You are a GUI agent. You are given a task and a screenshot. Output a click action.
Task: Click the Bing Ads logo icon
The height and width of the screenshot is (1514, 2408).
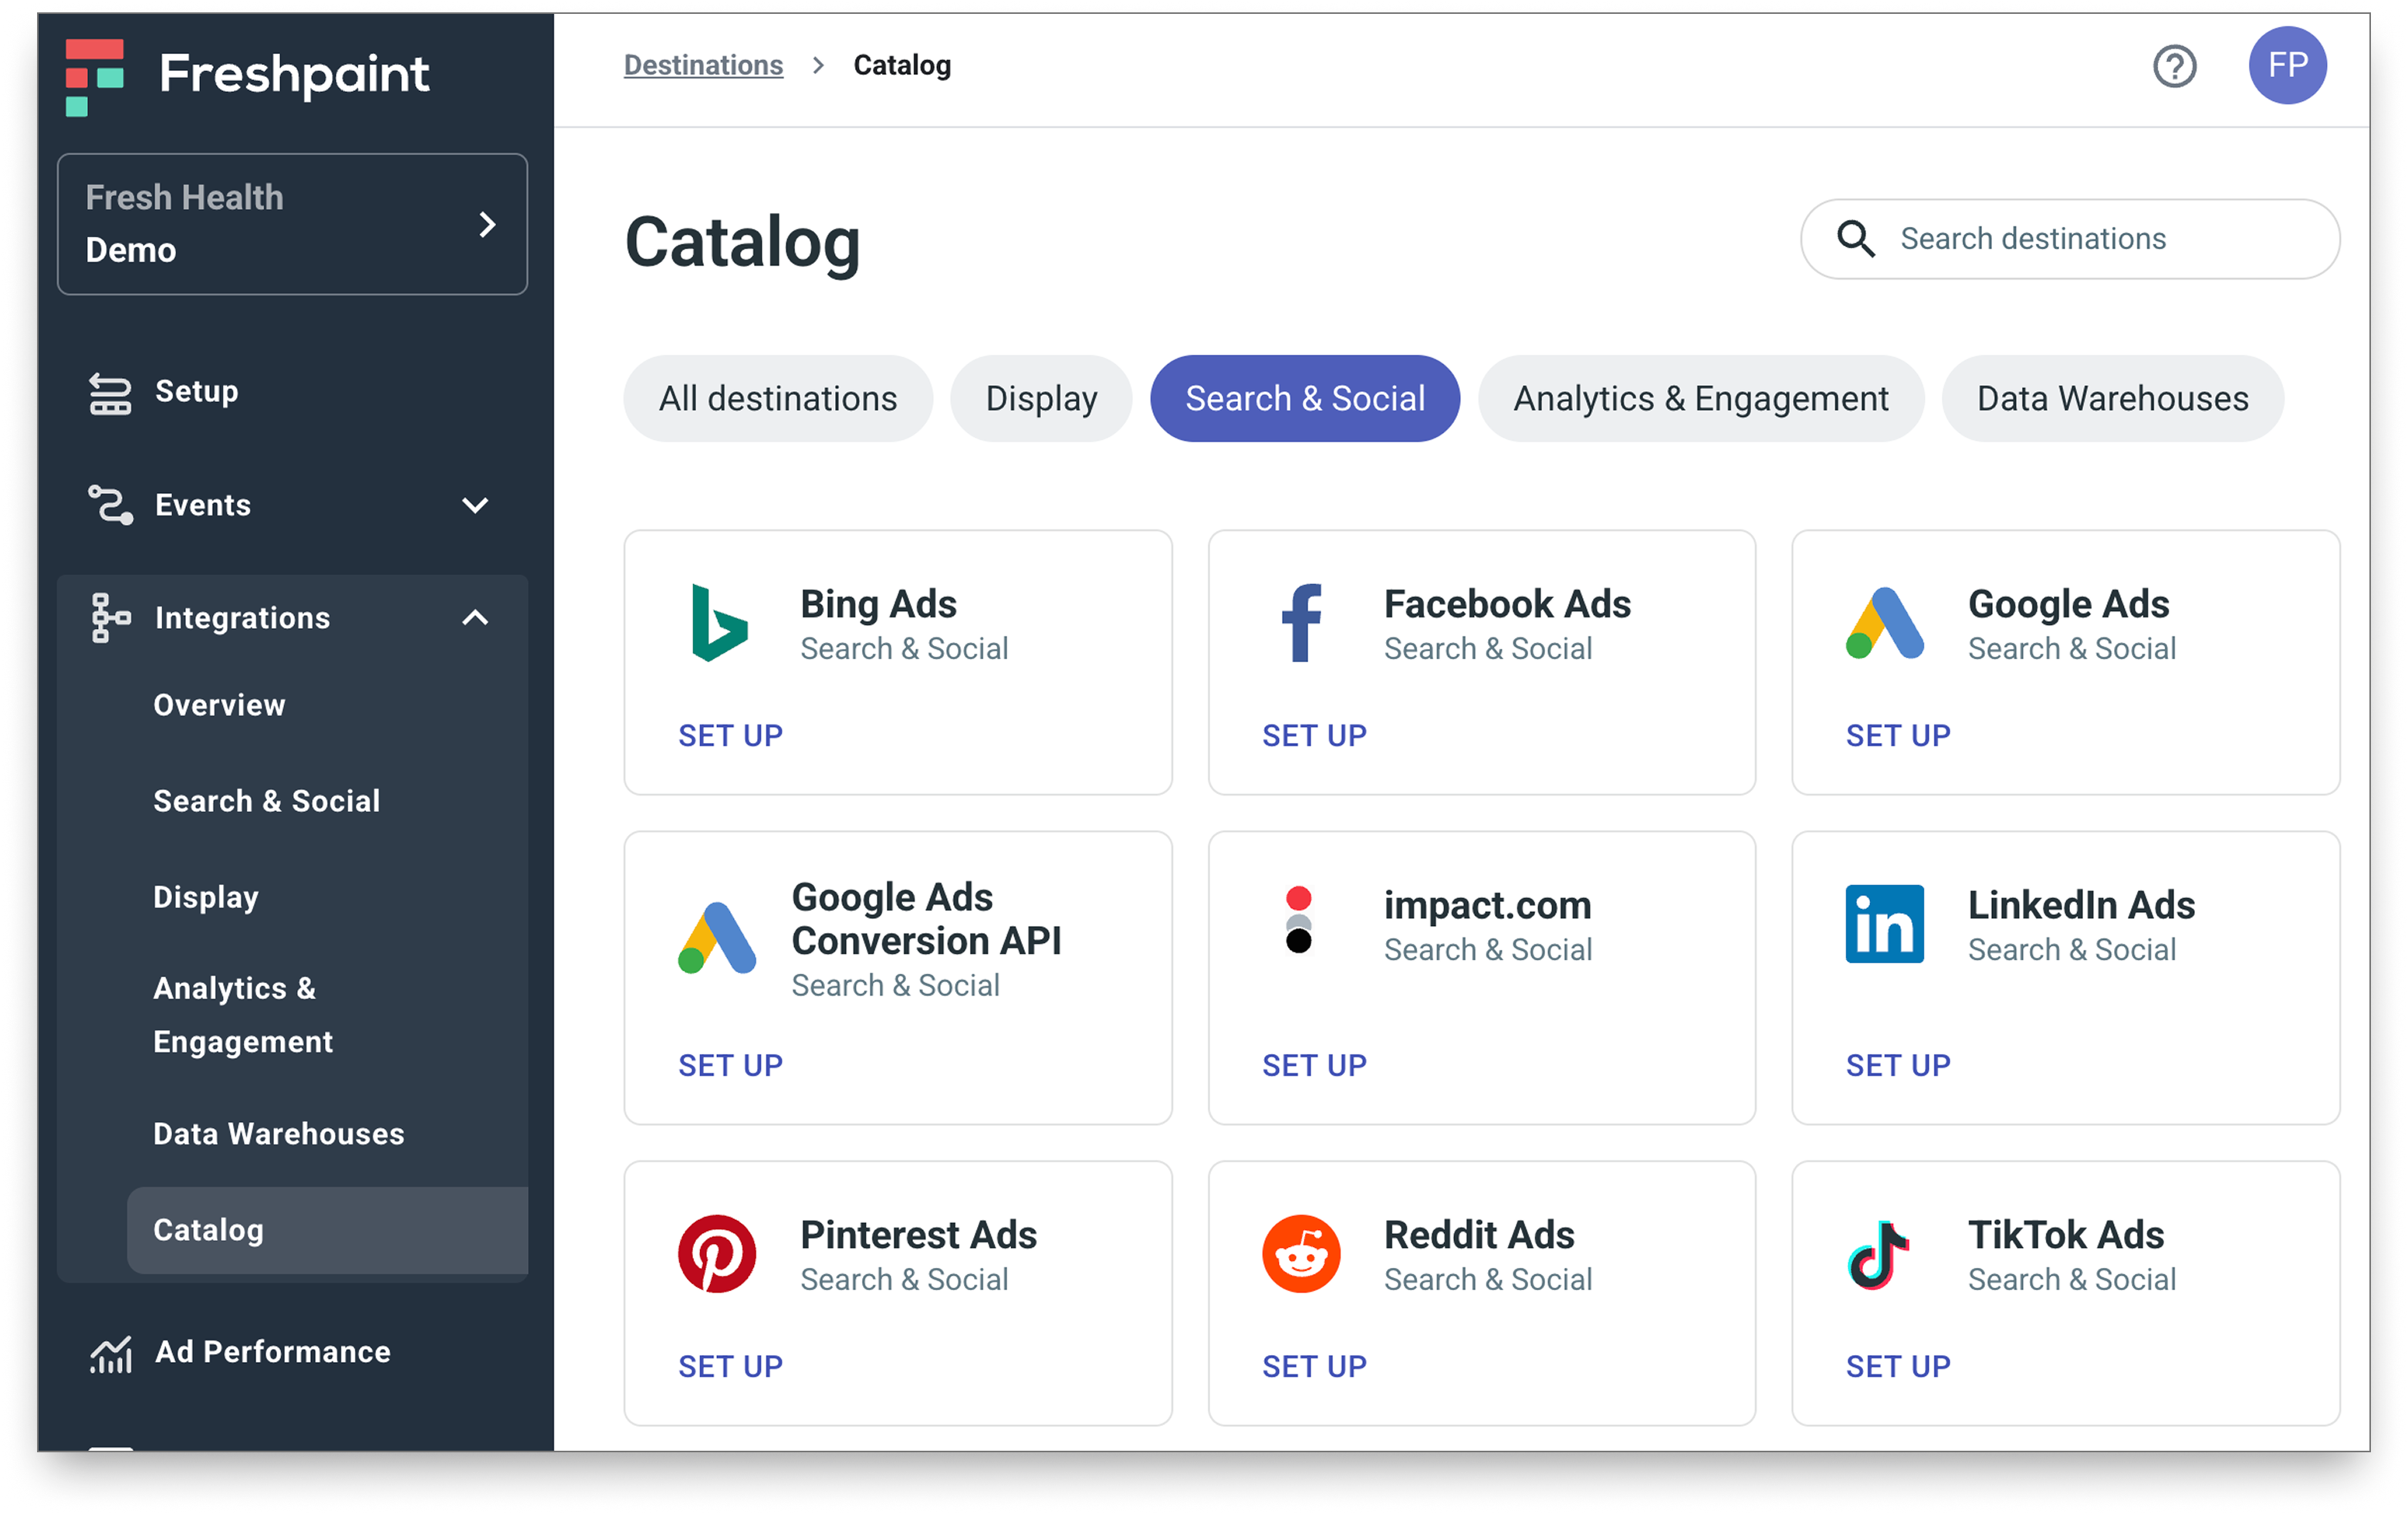[x=718, y=623]
